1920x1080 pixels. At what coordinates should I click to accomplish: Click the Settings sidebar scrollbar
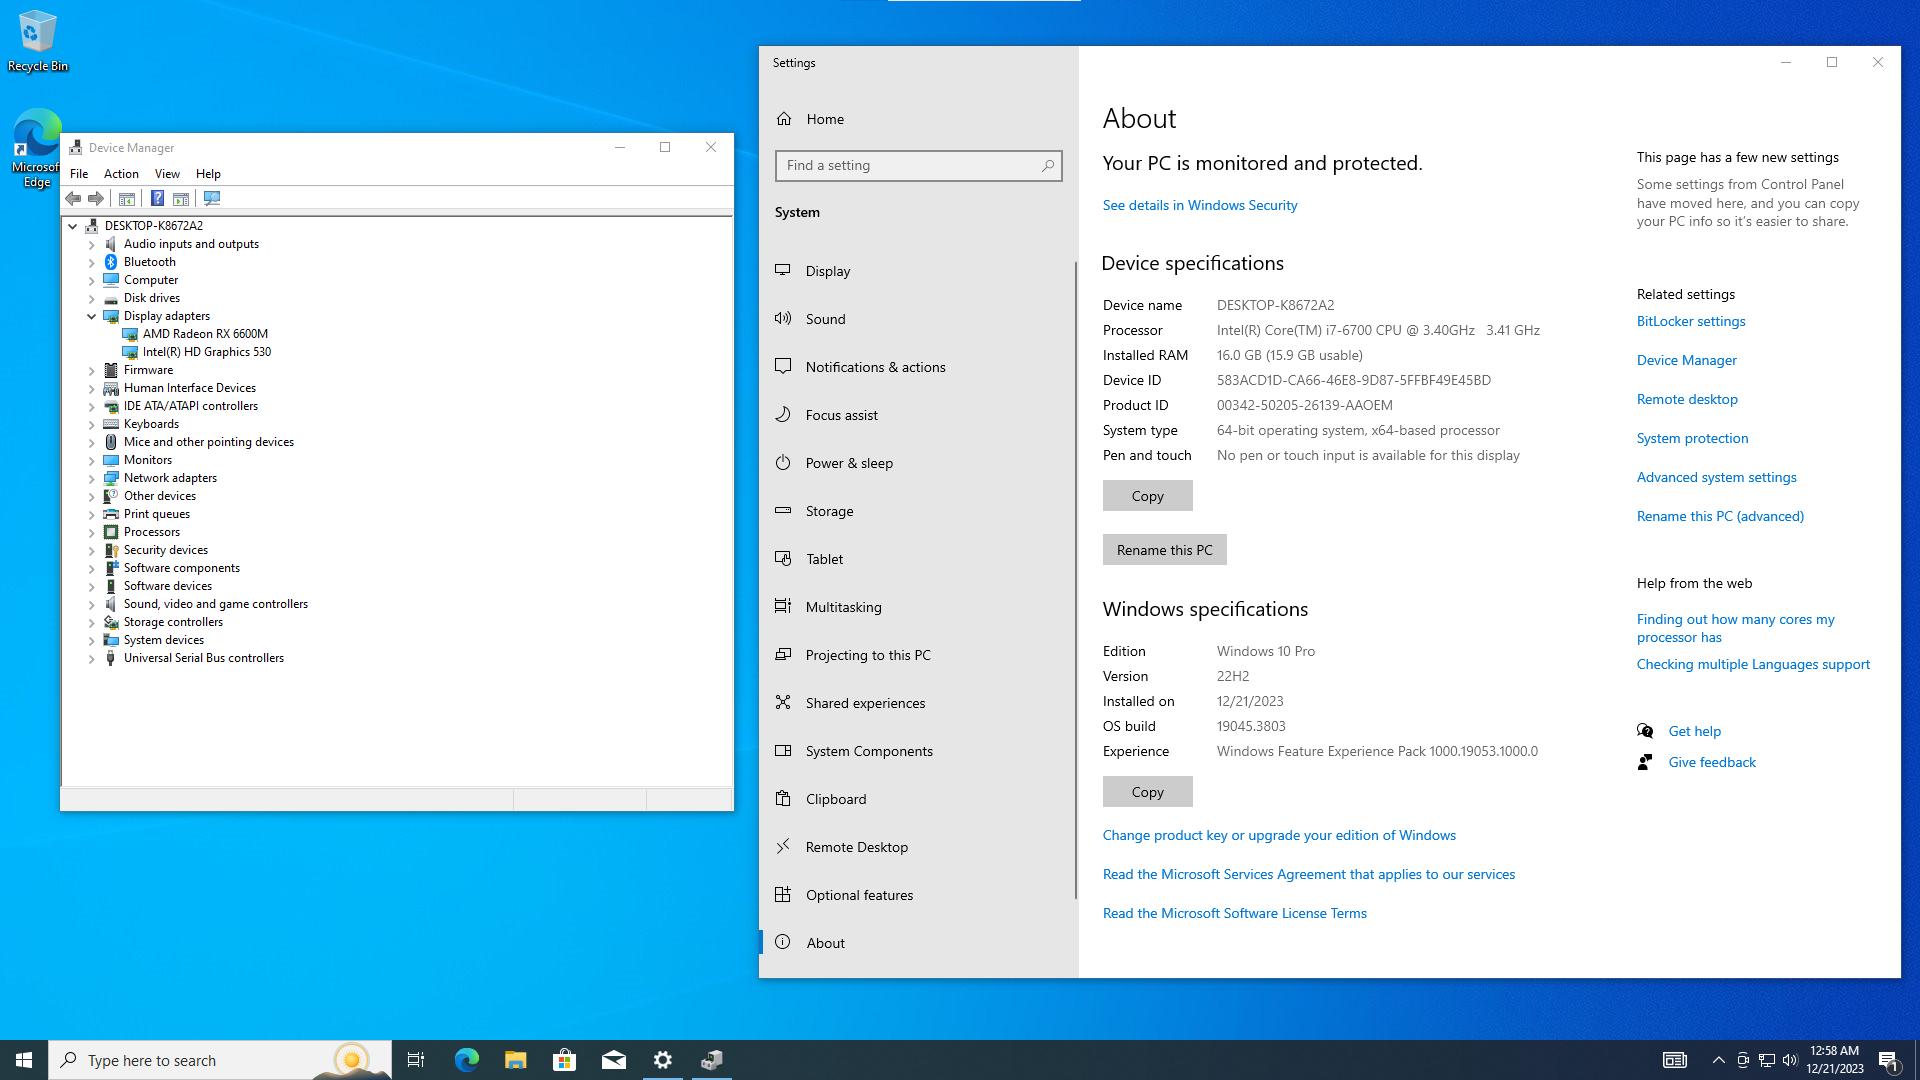[x=1076, y=580]
